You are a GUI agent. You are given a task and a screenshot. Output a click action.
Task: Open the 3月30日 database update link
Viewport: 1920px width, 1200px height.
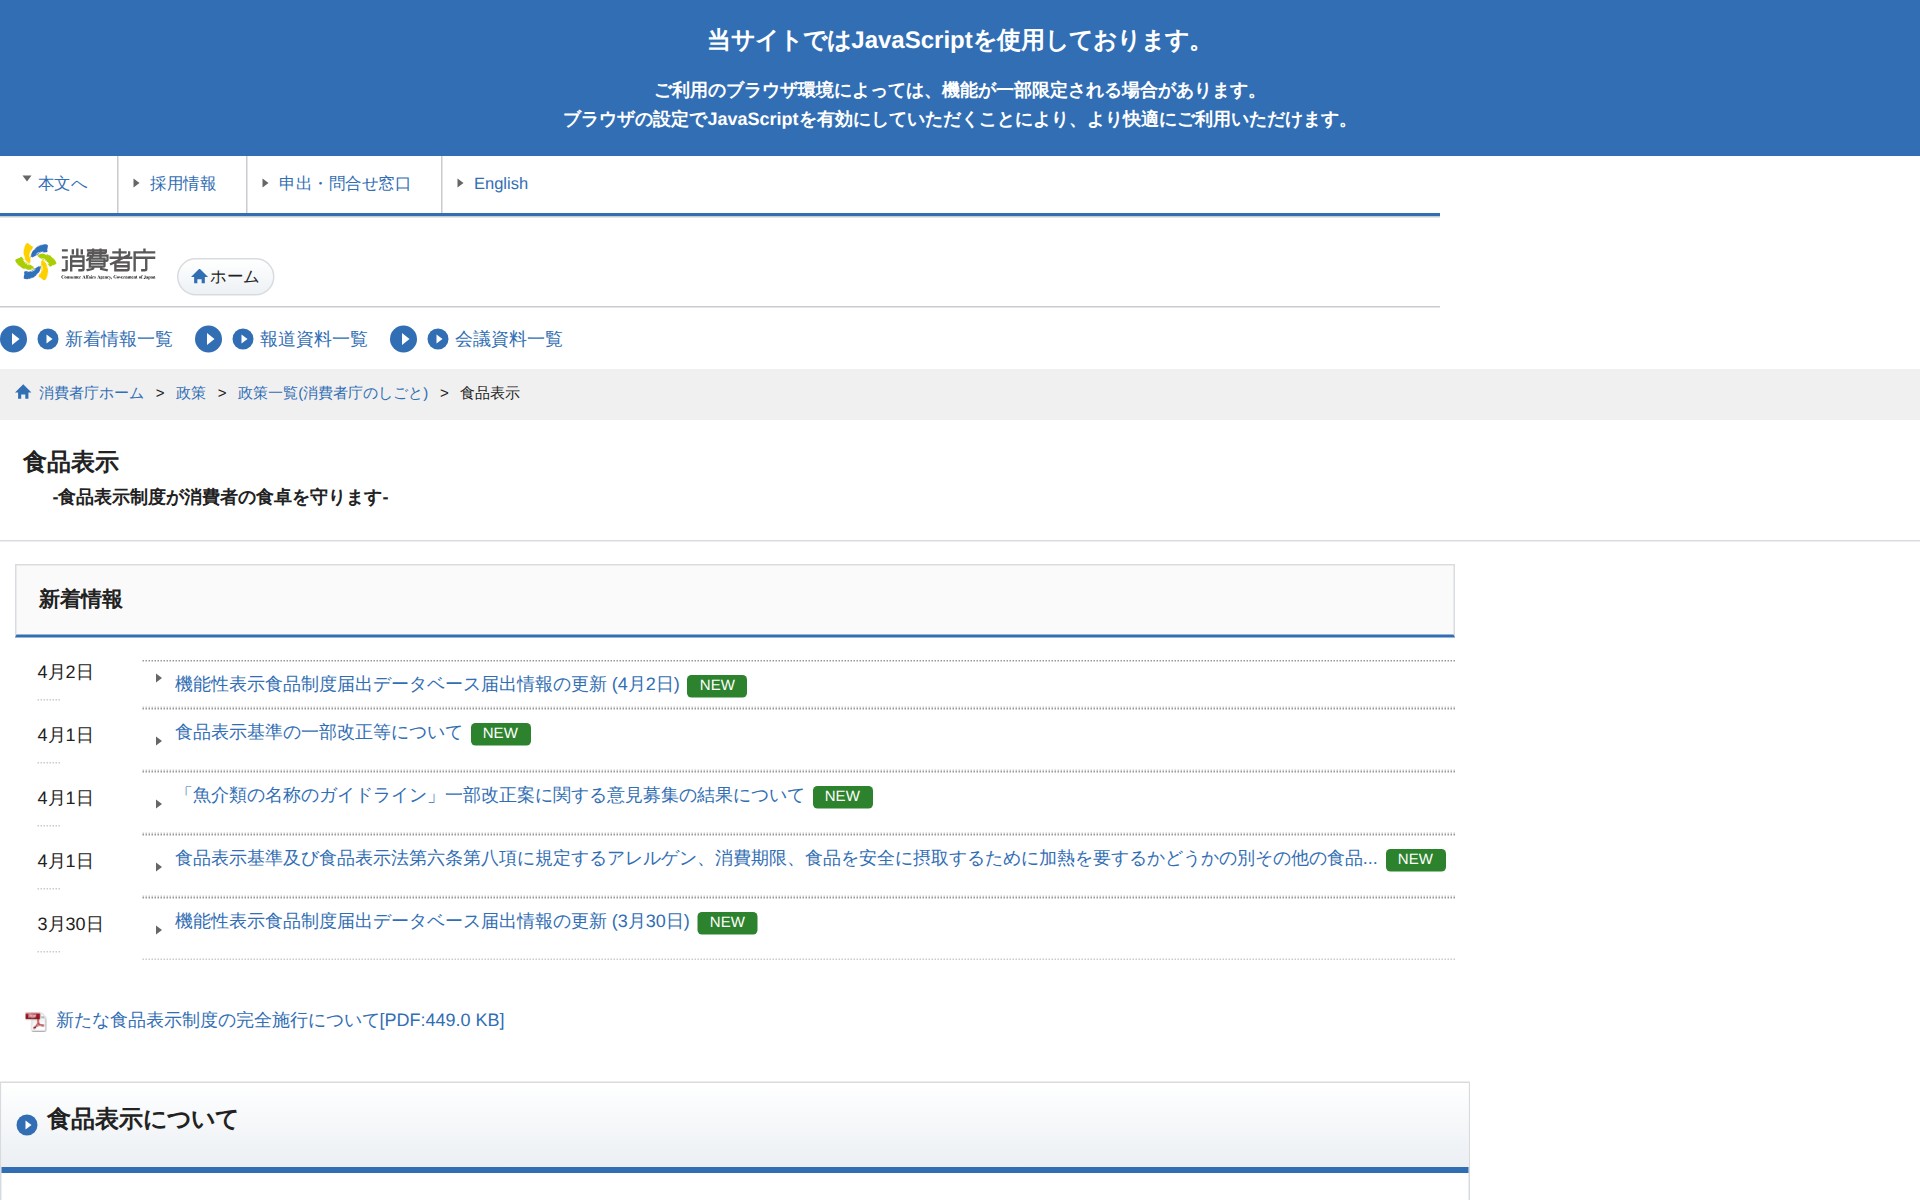point(432,922)
